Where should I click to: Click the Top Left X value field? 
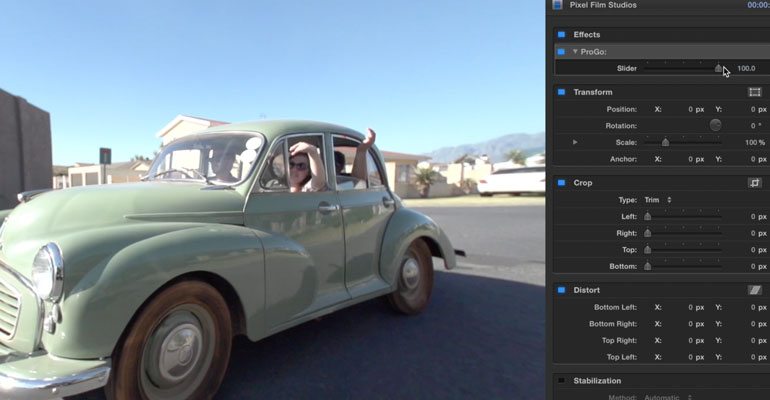click(x=695, y=357)
